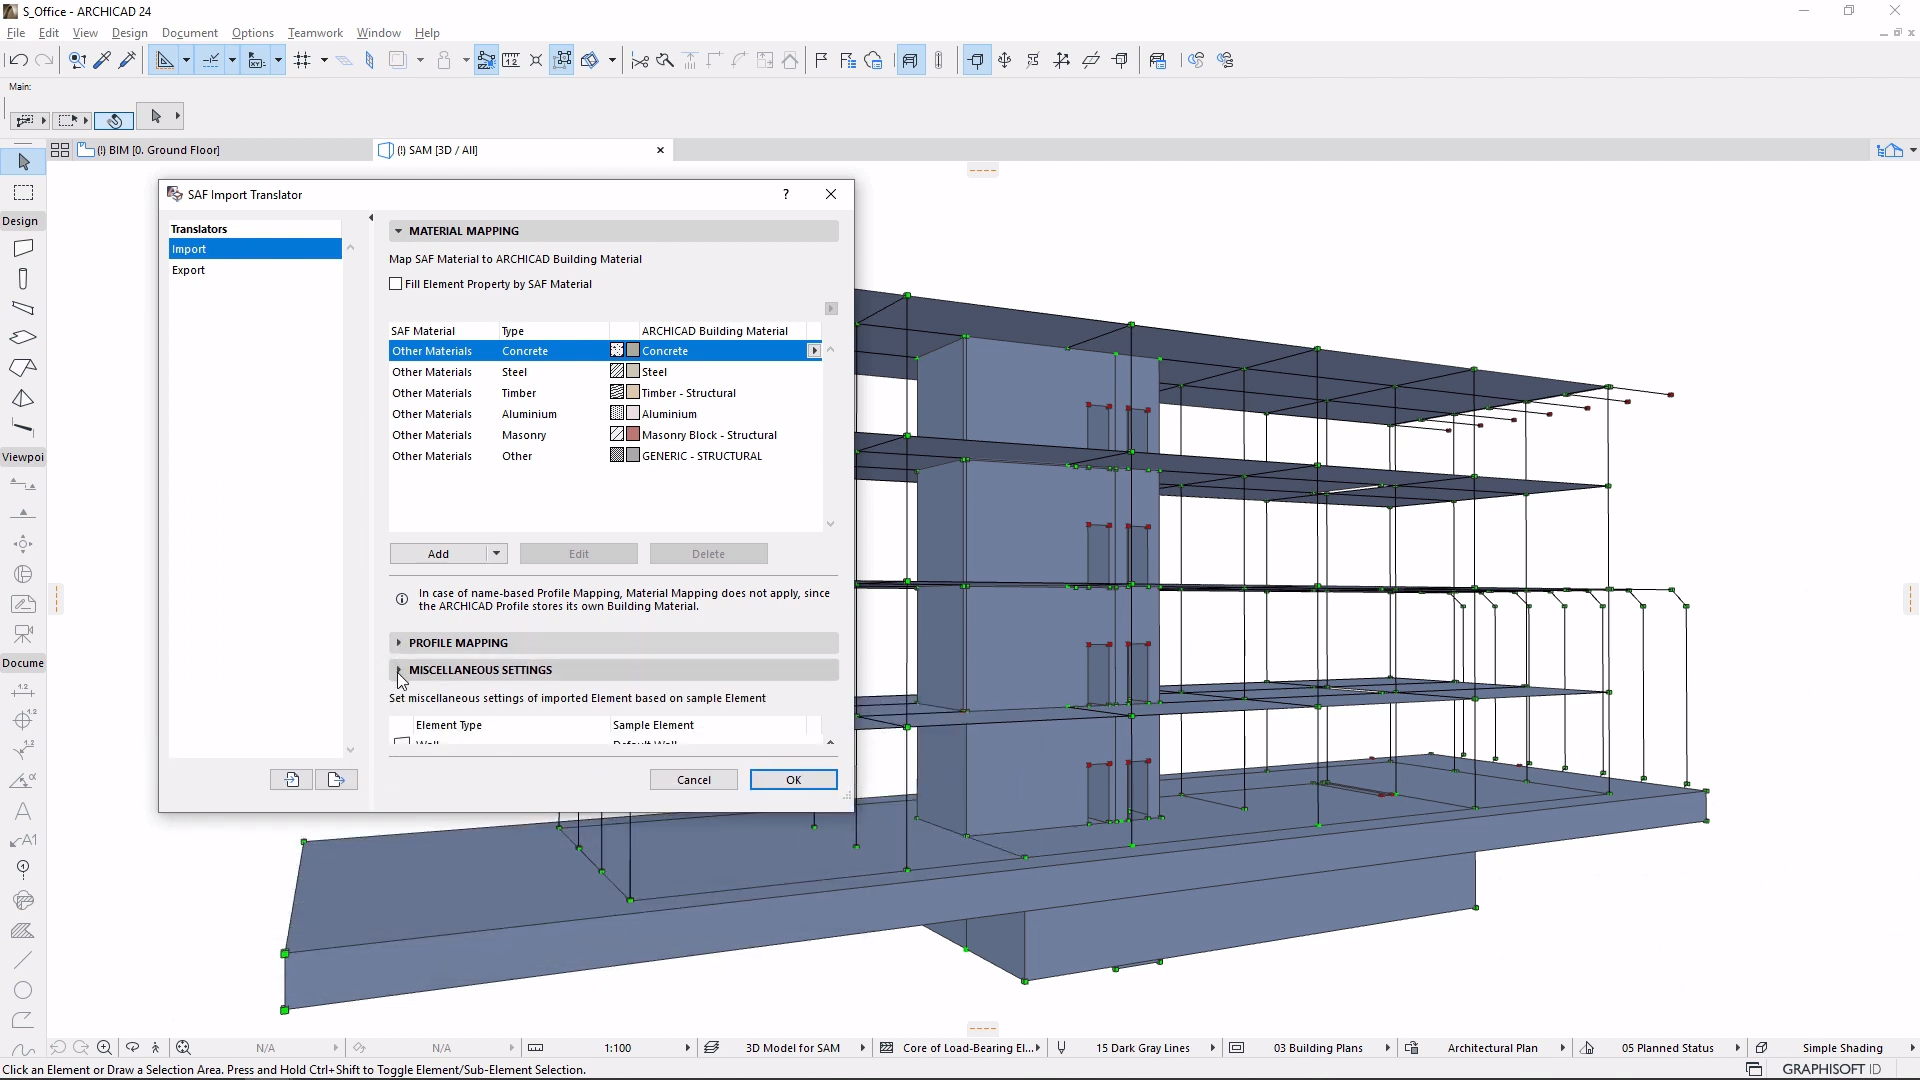
Task: Open the Add dropdown arrow
Action: 496,553
